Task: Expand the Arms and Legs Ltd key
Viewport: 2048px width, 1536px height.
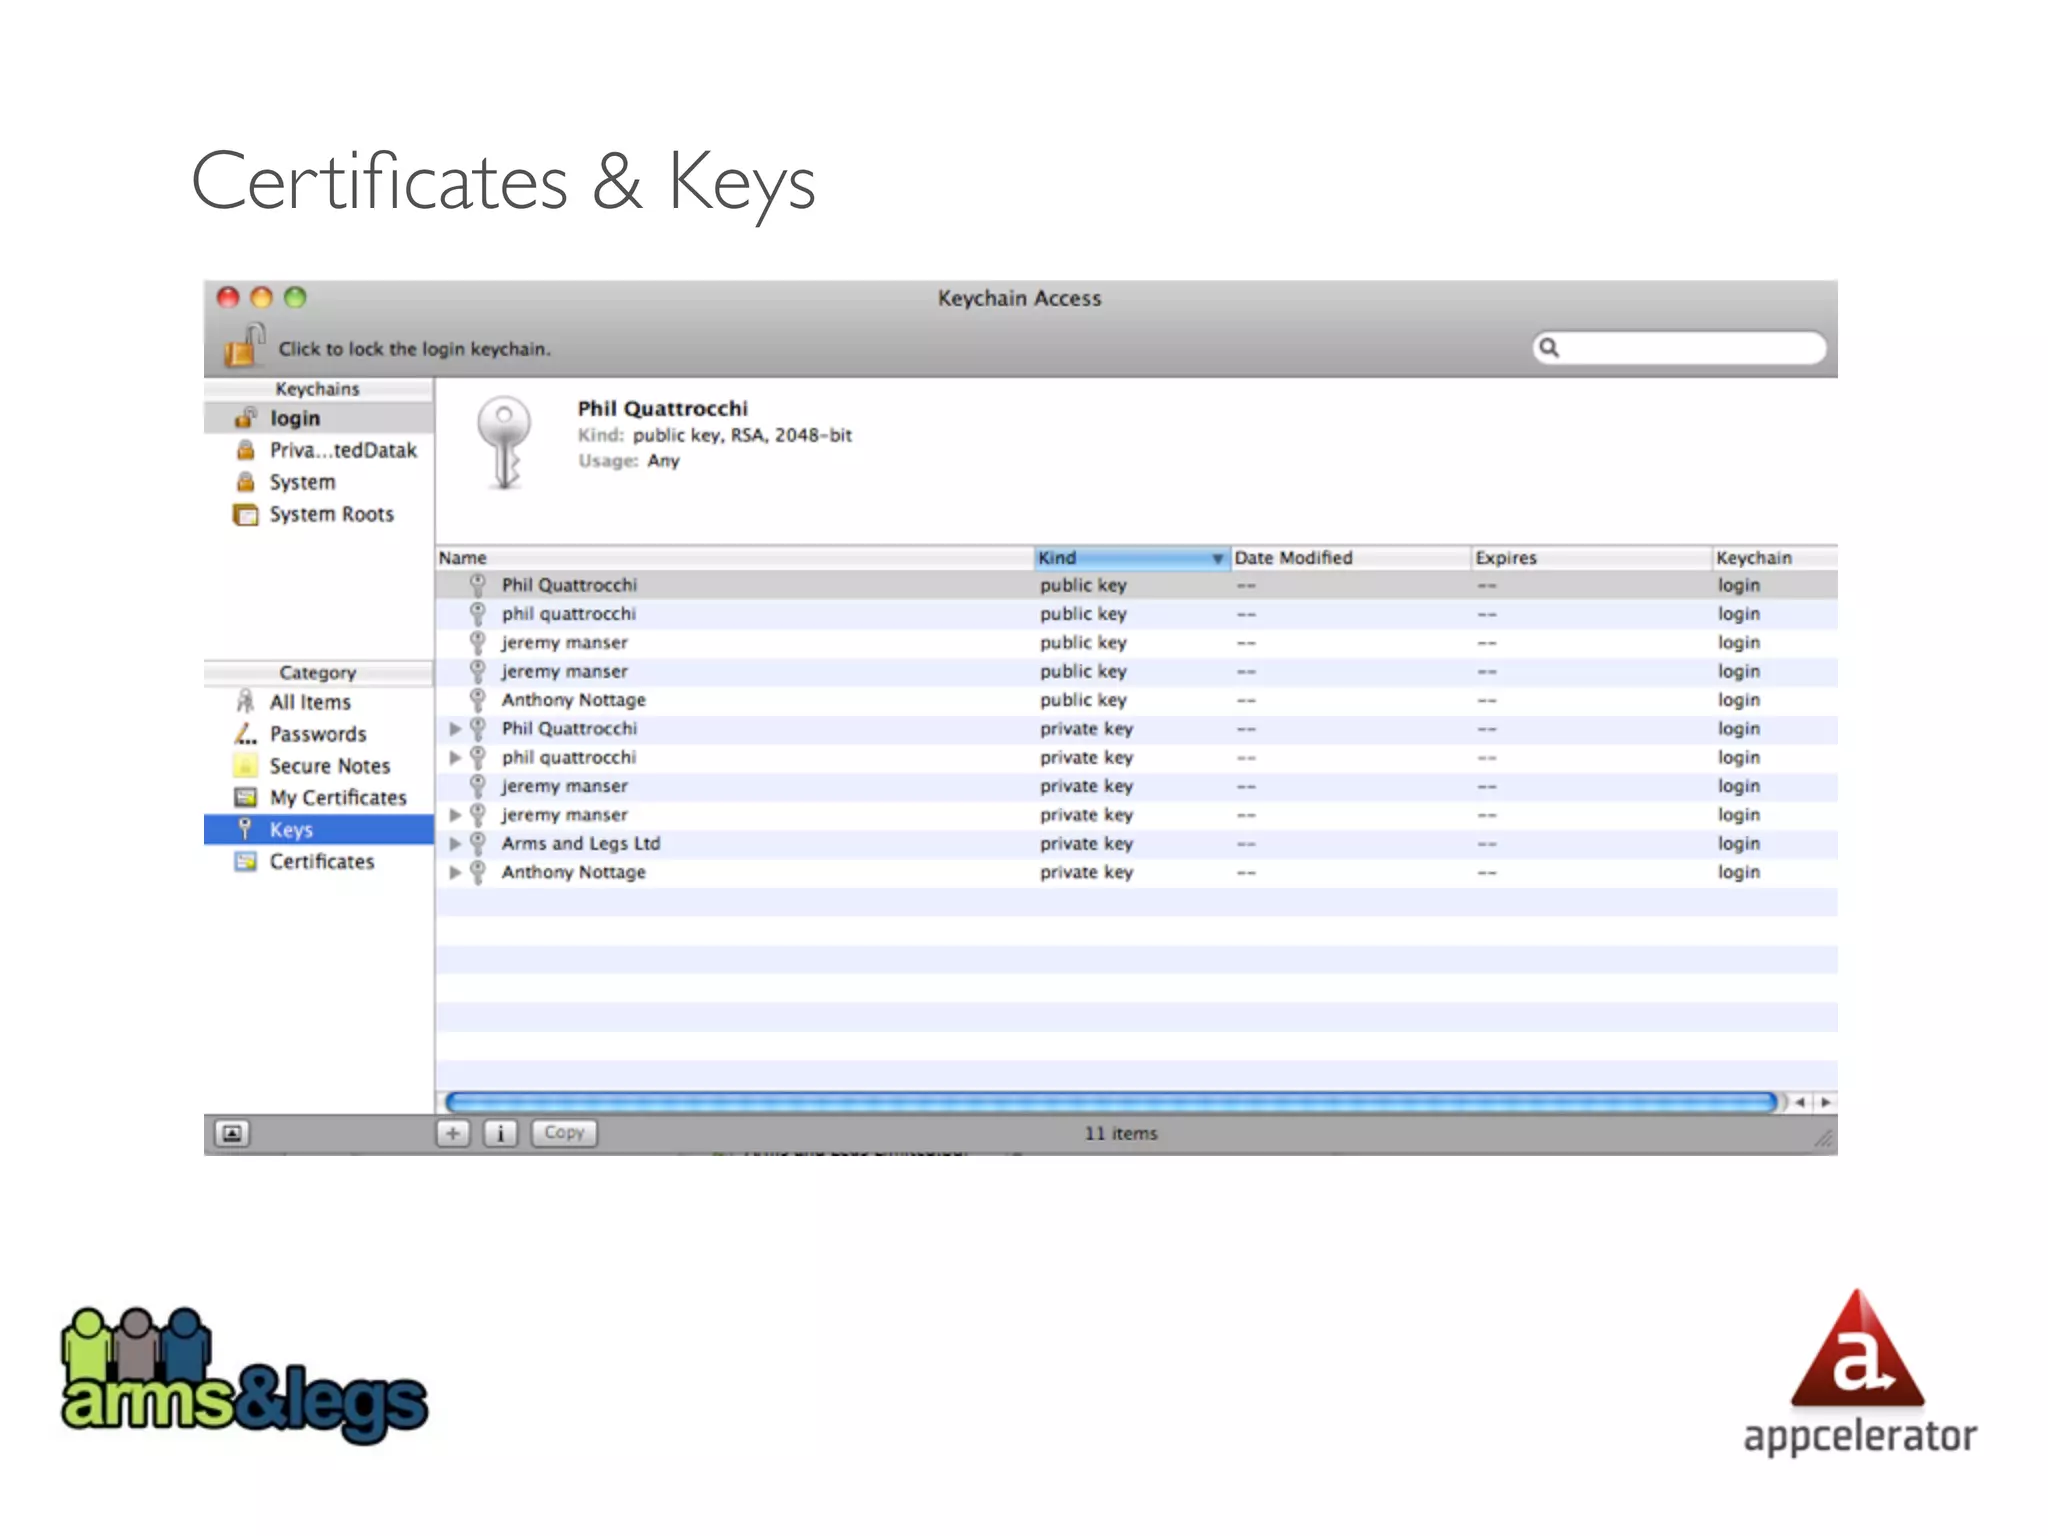Action: [x=455, y=844]
